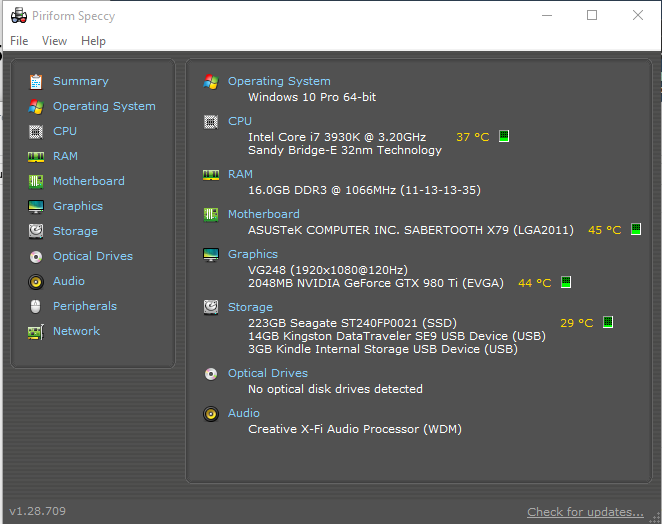Click the green GPU temperature indicator

click(566, 282)
